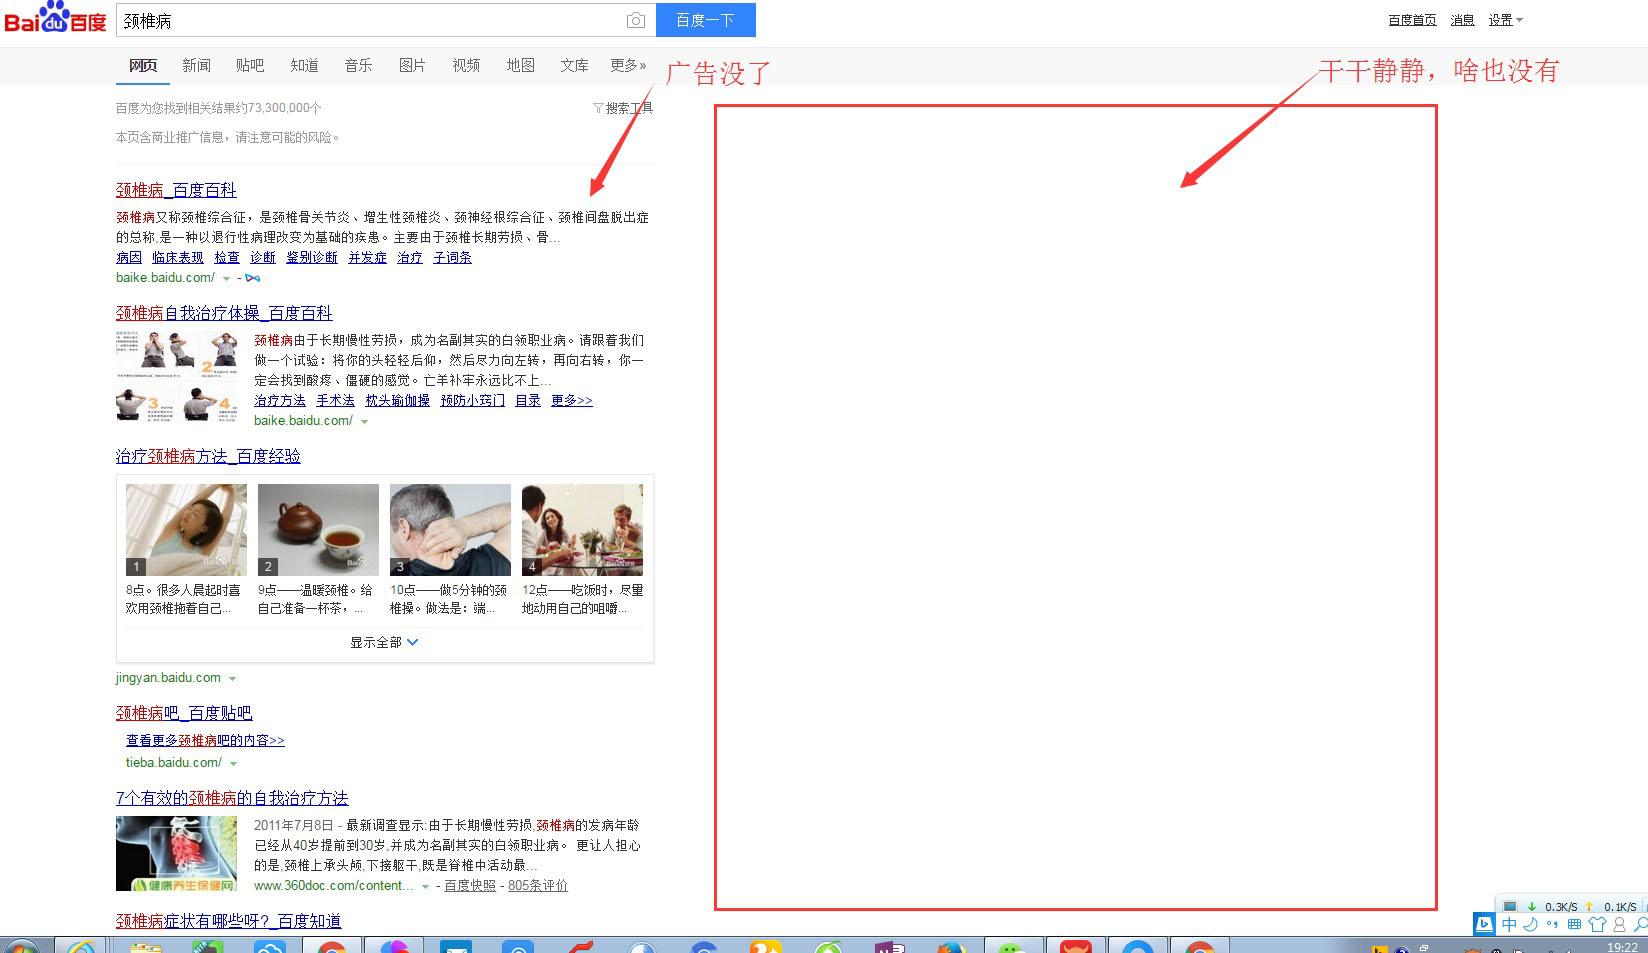Viewport: 1648px width, 953px height.
Task: Click step 2 image of teapot
Action: [x=318, y=530]
